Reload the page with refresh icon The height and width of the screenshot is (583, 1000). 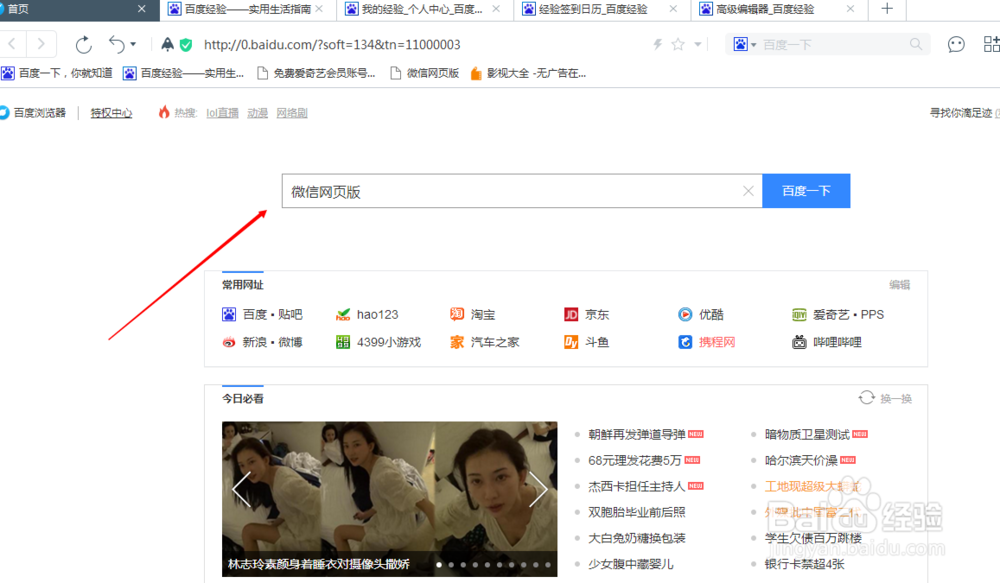(x=84, y=45)
